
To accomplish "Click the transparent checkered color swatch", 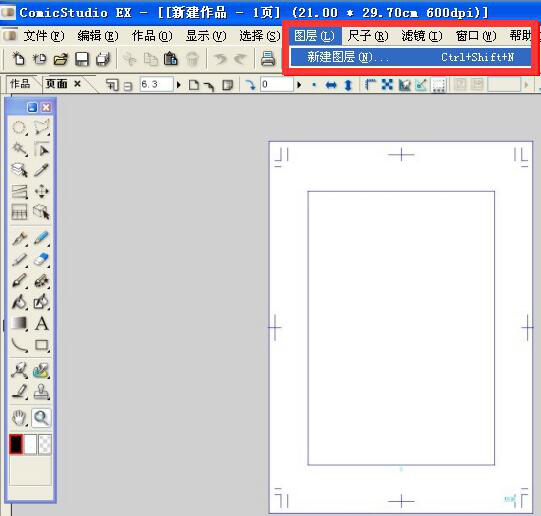I will click(45, 444).
